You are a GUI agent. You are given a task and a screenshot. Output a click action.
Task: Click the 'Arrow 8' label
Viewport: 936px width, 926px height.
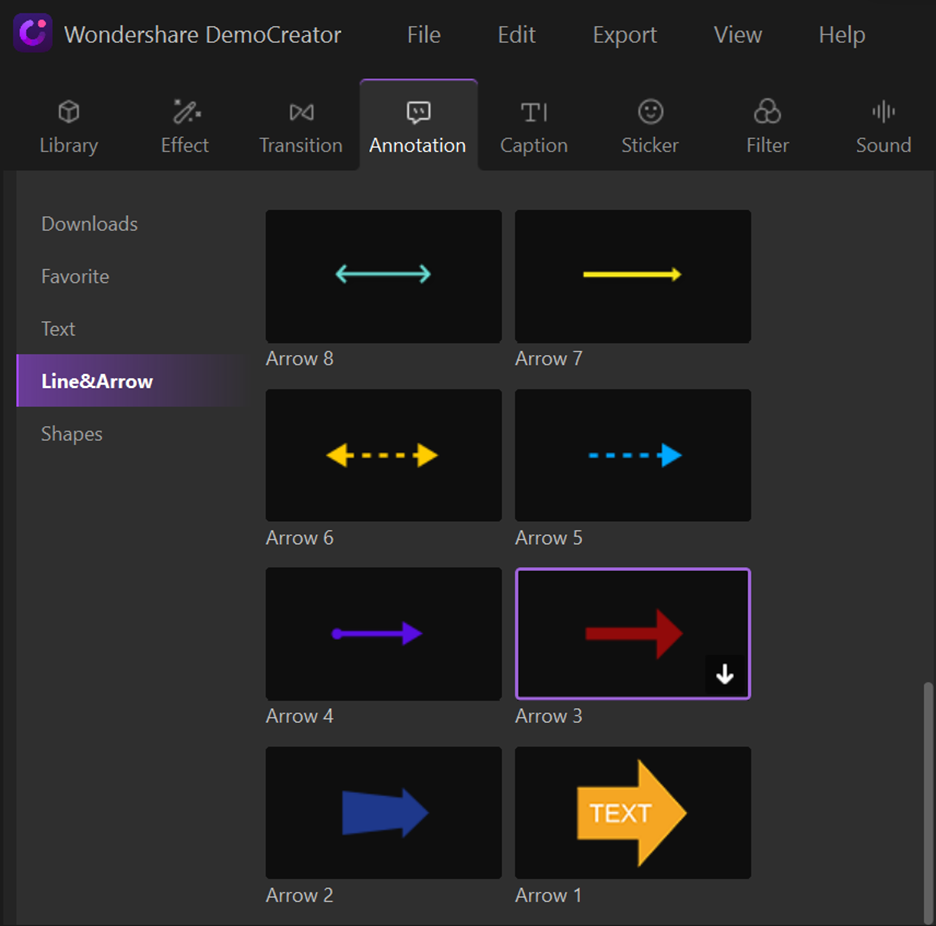coord(300,358)
